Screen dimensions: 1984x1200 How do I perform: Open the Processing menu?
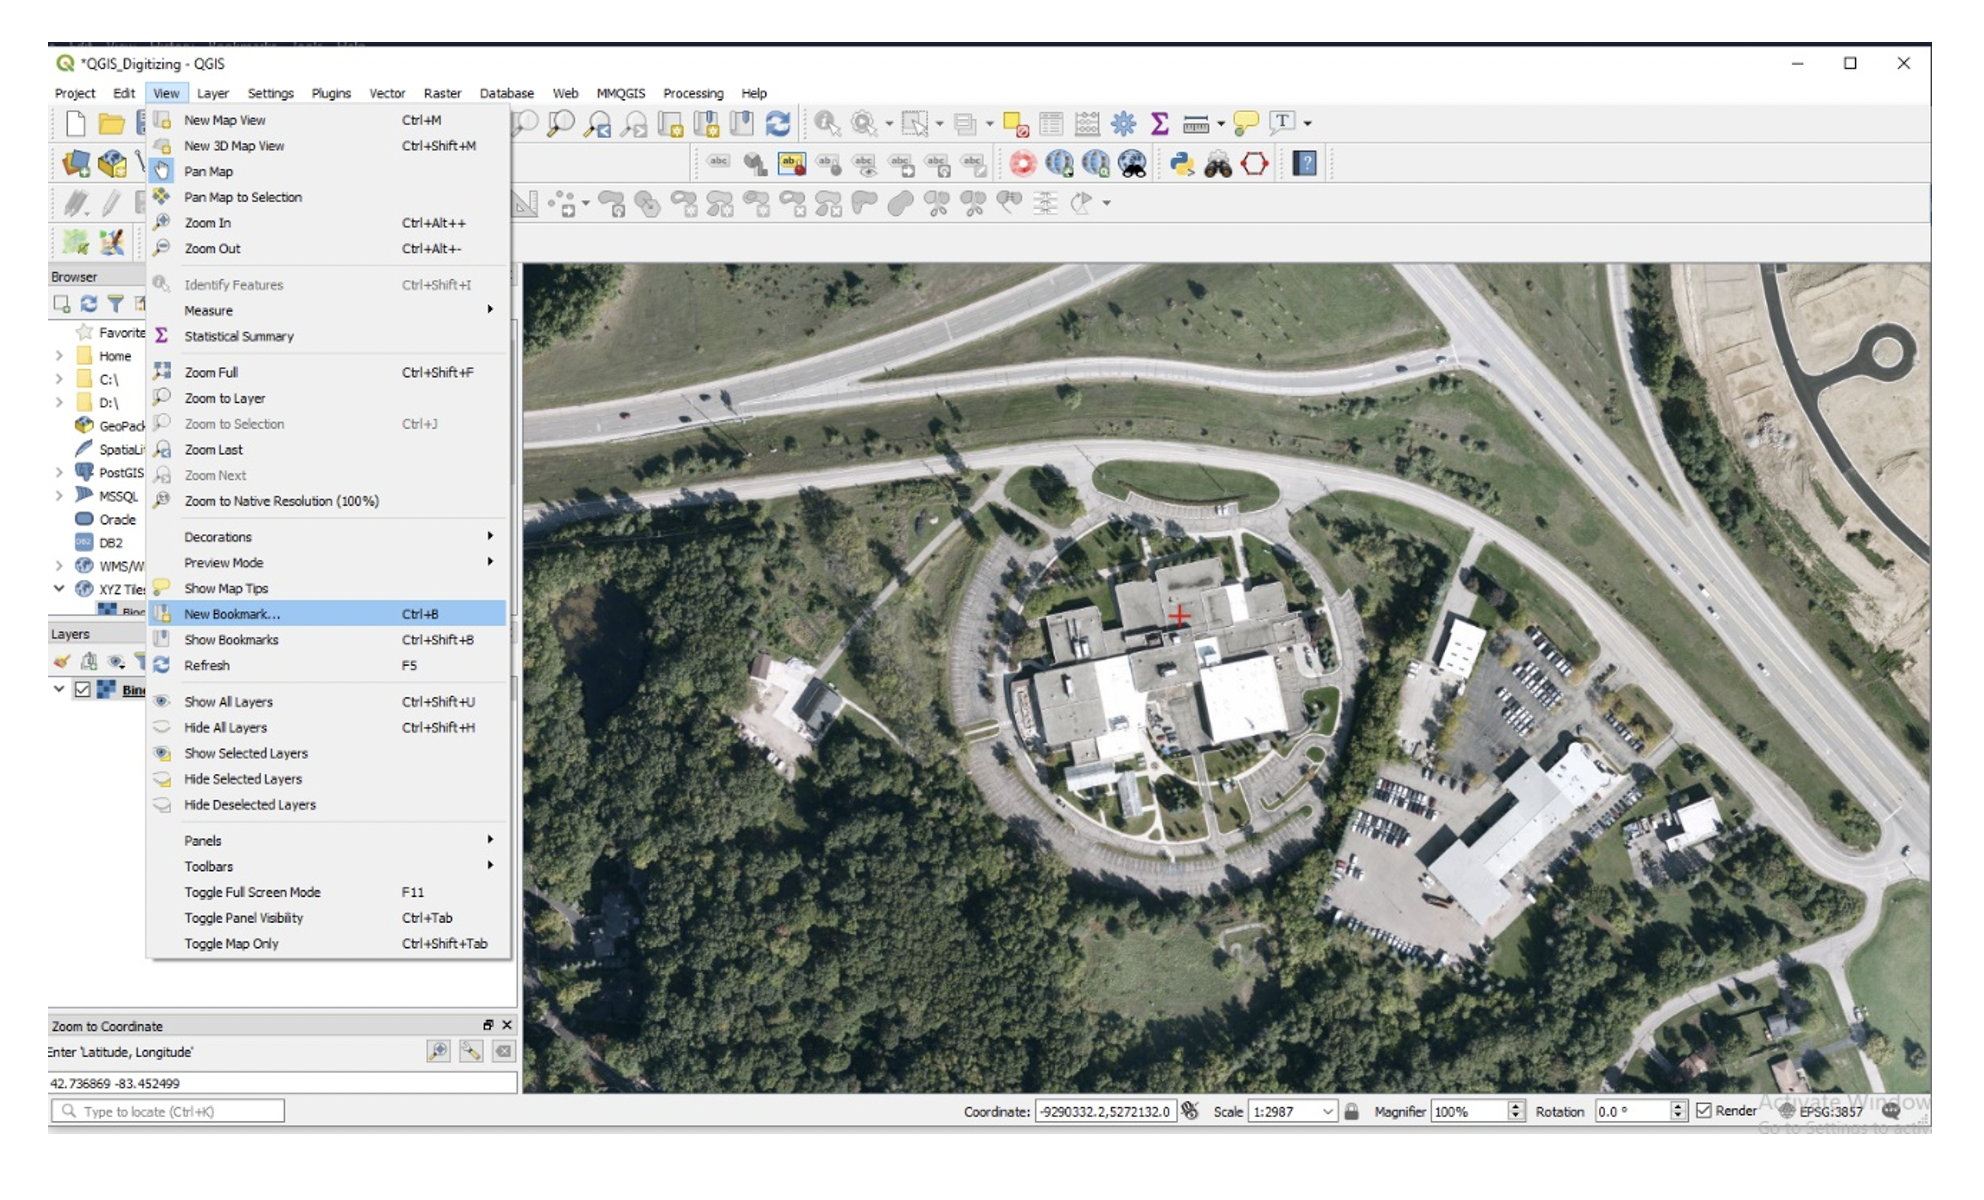point(693,93)
